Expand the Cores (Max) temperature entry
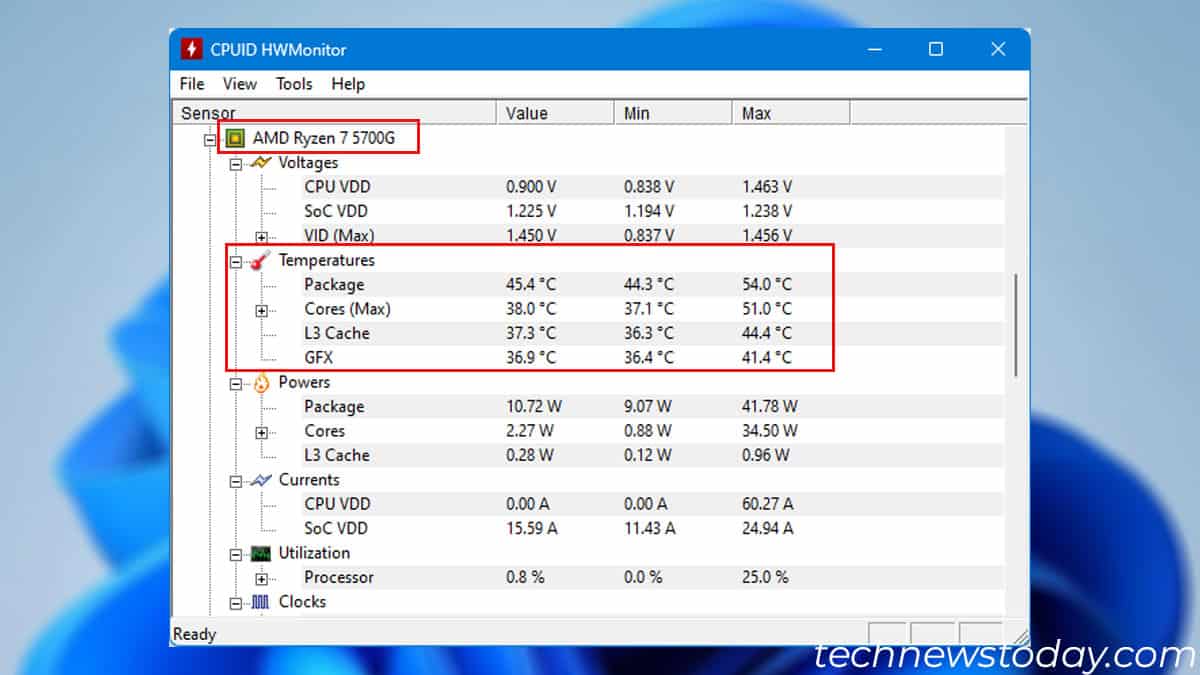 [262, 309]
